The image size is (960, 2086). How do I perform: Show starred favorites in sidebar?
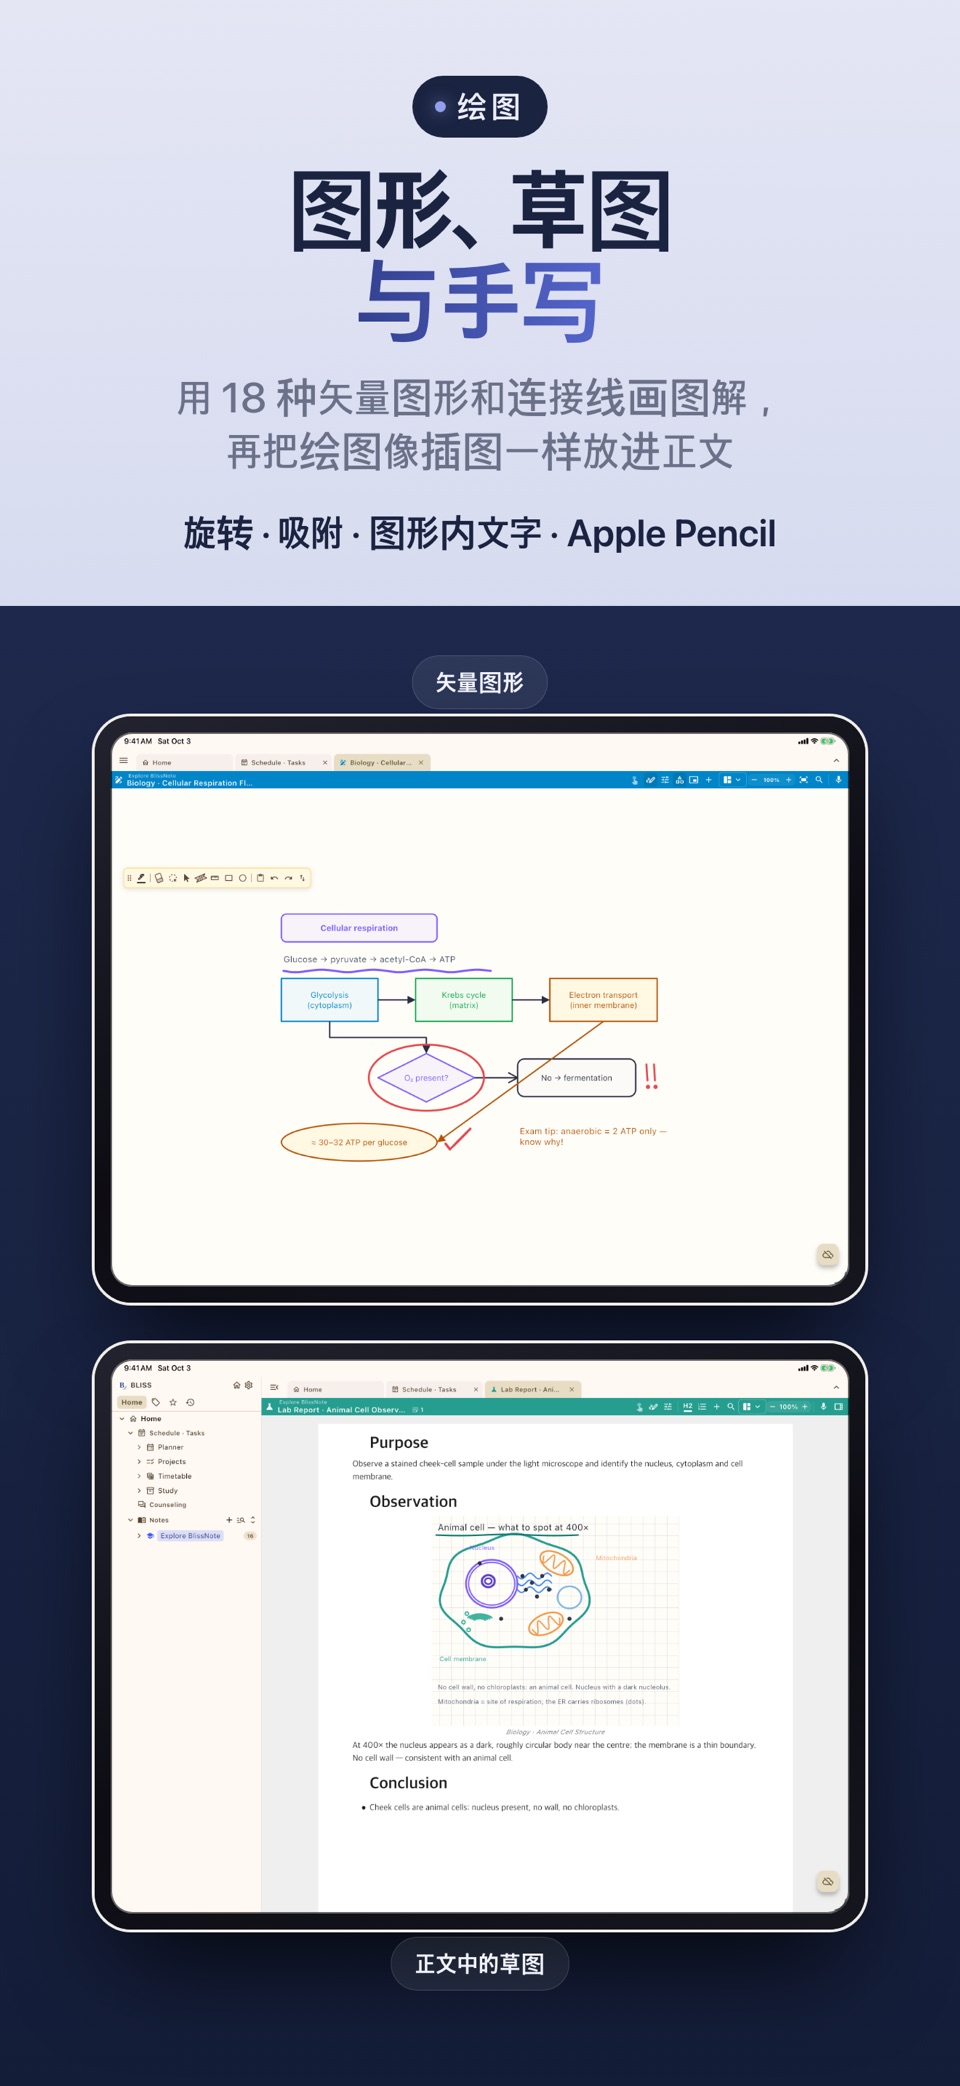[173, 1402]
